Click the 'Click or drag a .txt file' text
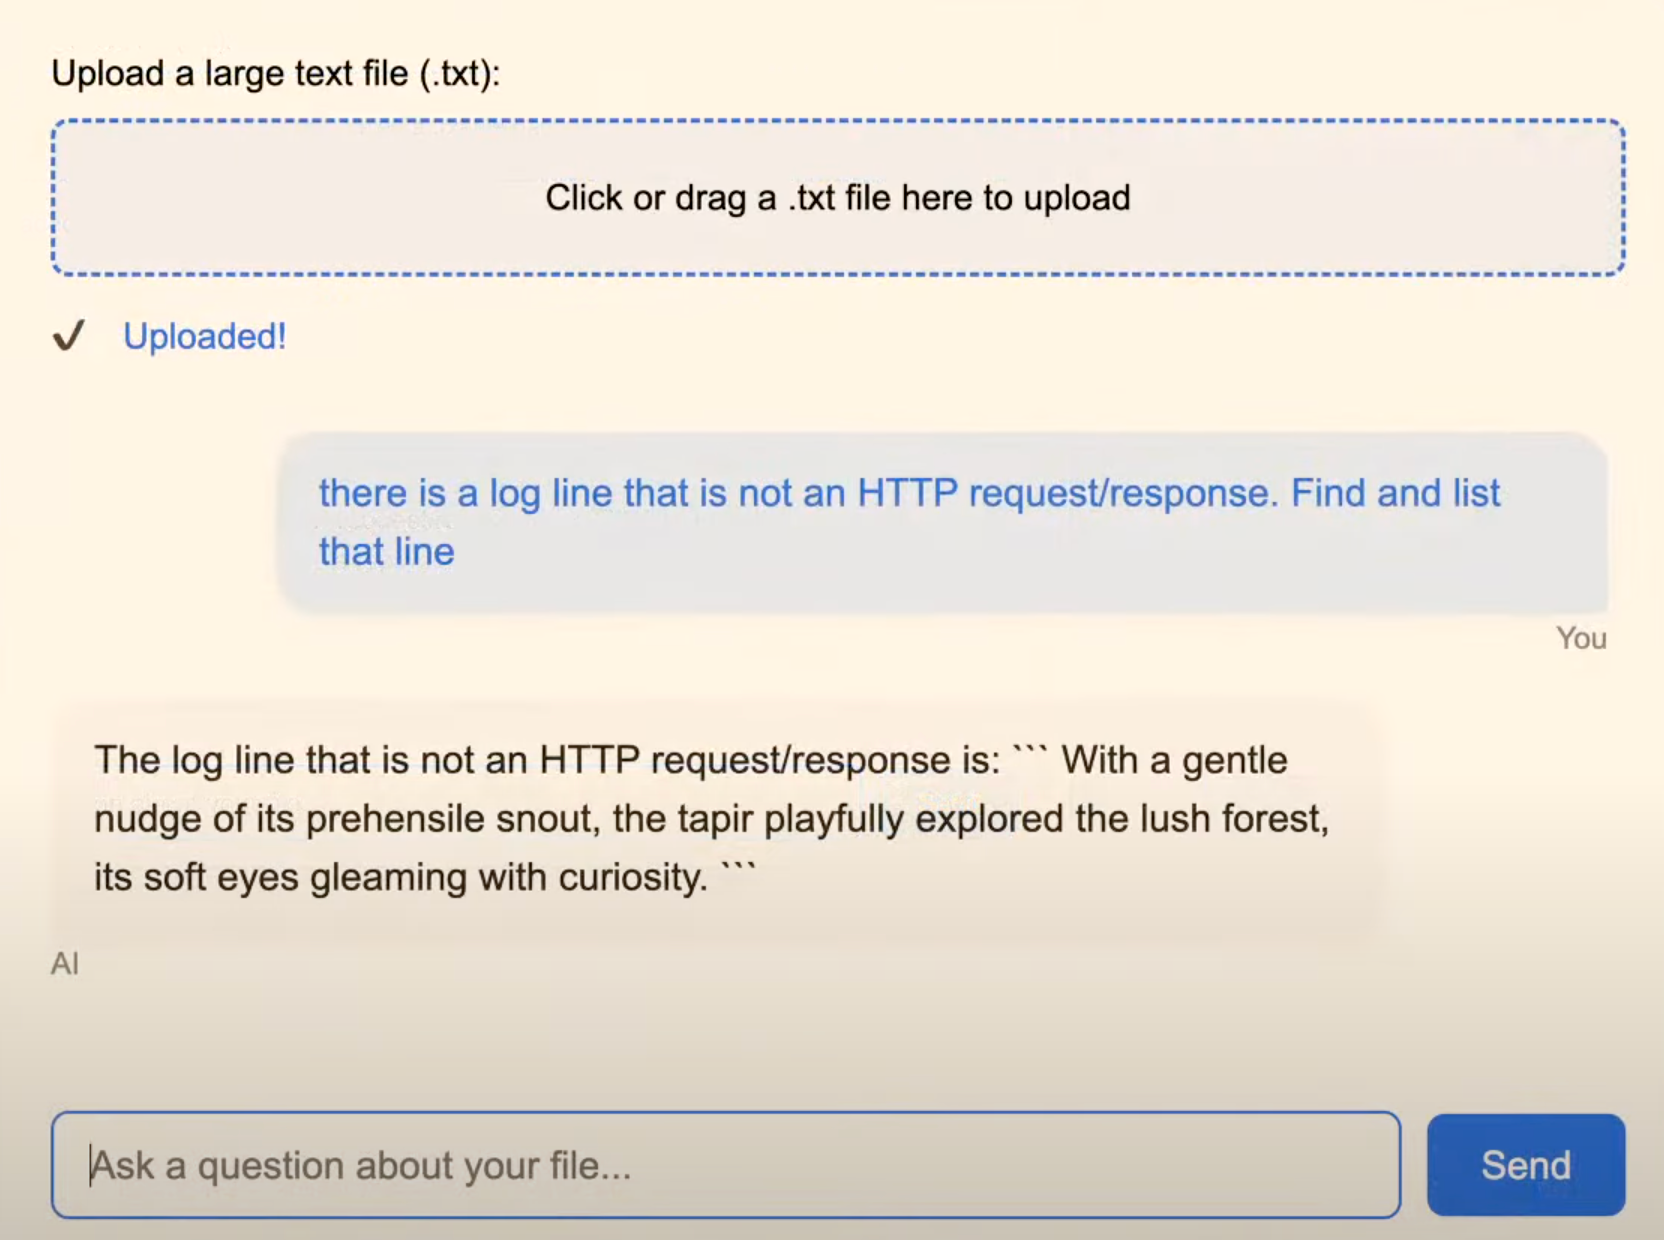The image size is (1664, 1240). (837, 198)
